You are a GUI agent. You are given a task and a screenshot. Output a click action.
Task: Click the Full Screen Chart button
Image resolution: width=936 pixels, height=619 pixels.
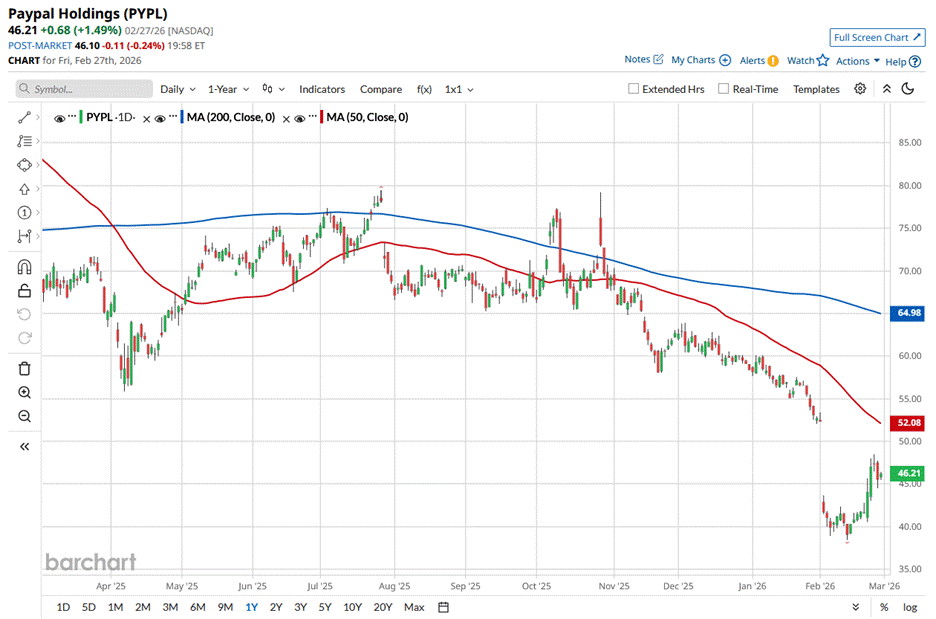877,37
